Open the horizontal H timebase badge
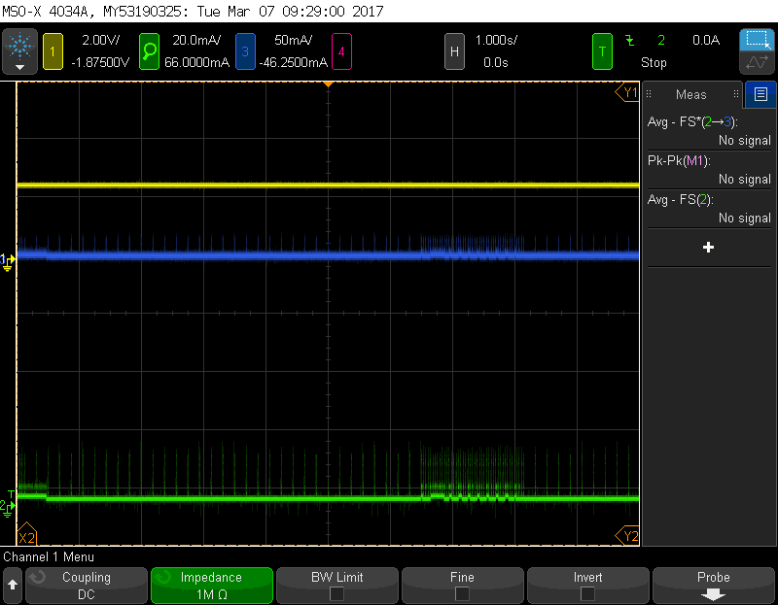 454,51
